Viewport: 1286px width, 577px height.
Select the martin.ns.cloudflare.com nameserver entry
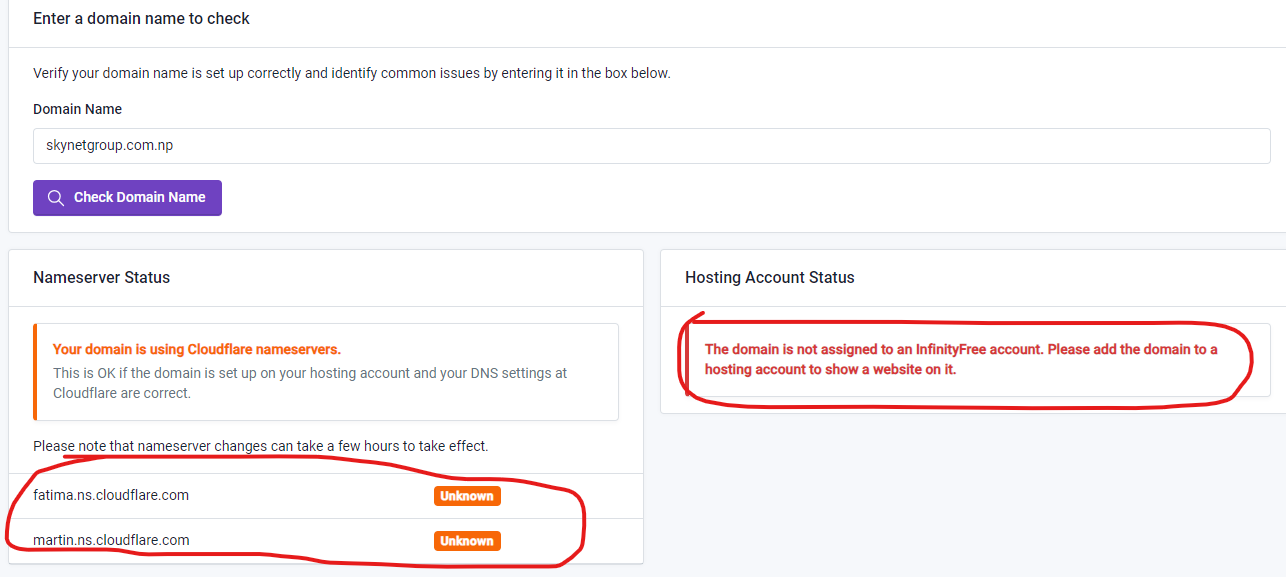point(111,540)
